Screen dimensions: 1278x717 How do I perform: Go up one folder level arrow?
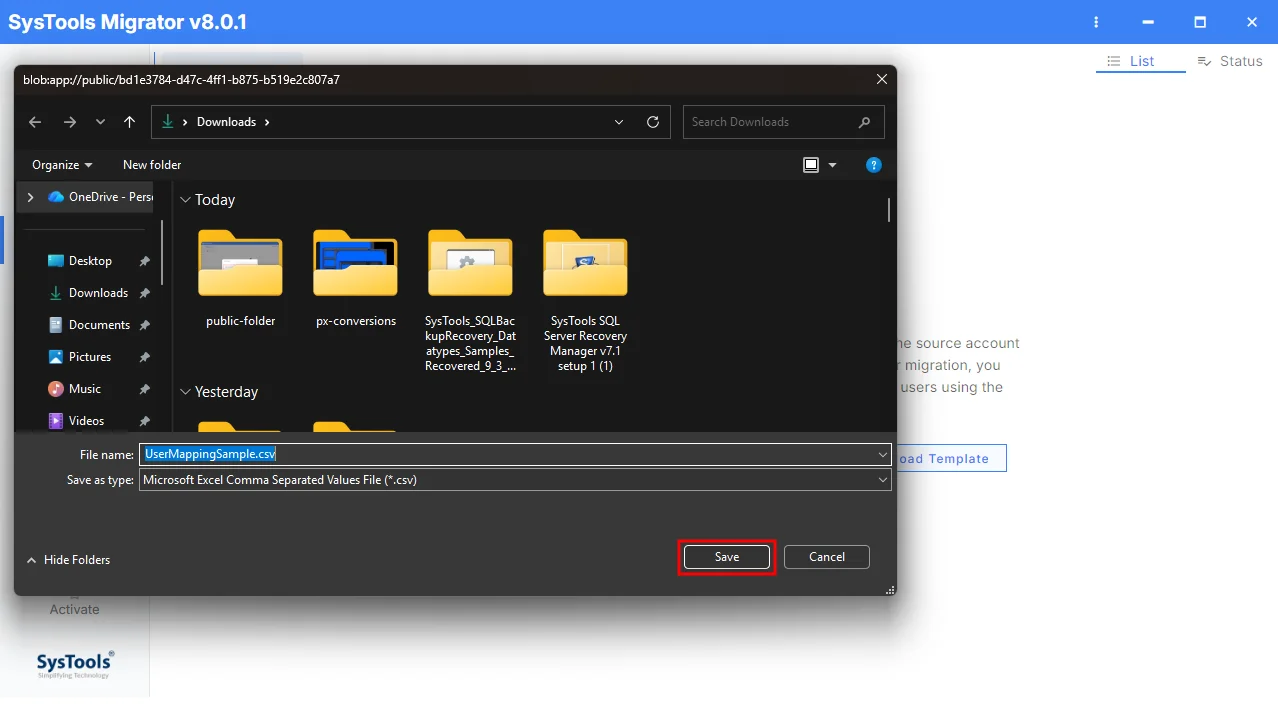(x=129, y=122)
